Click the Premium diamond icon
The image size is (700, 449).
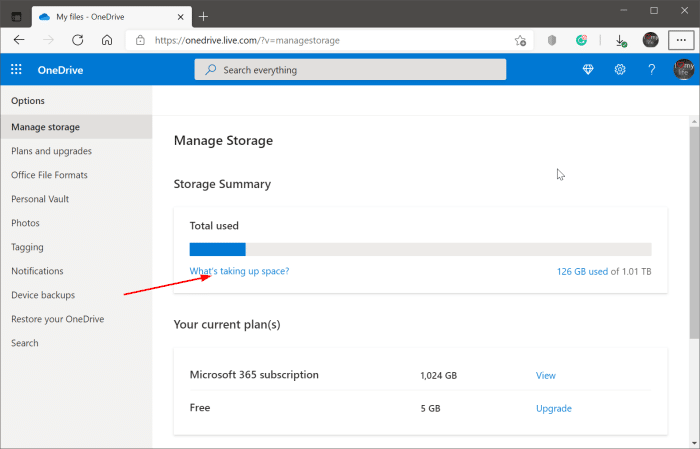point(588,70)
